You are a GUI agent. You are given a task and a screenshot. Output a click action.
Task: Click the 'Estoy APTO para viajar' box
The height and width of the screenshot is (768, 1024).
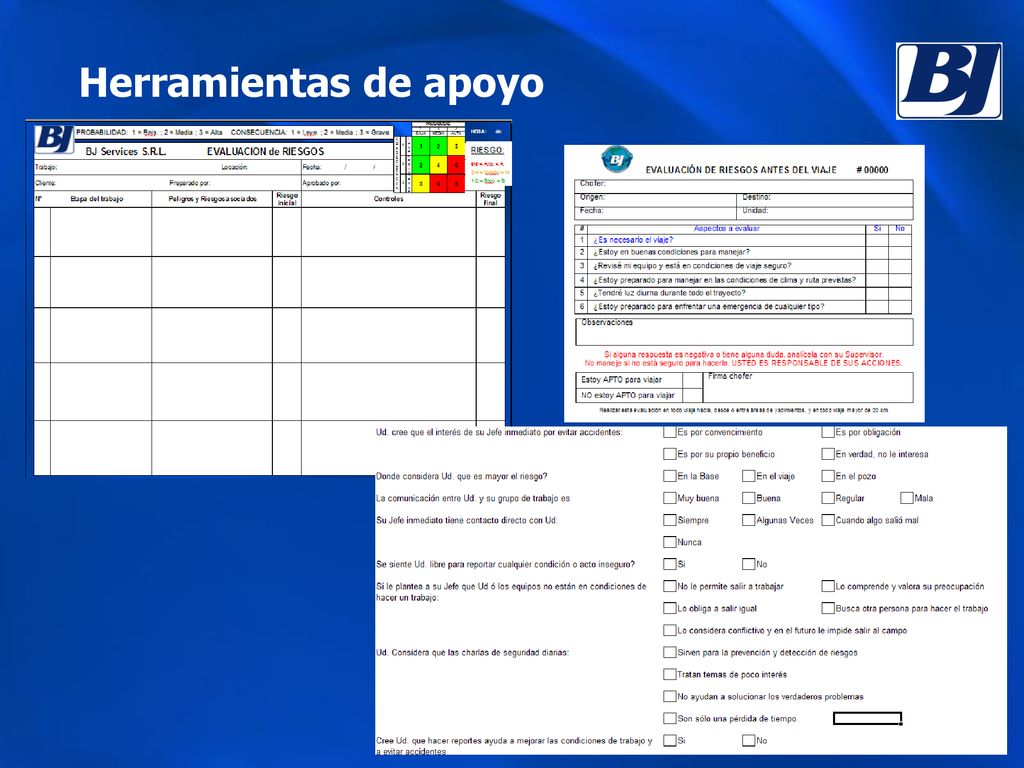tap(692, 379)
